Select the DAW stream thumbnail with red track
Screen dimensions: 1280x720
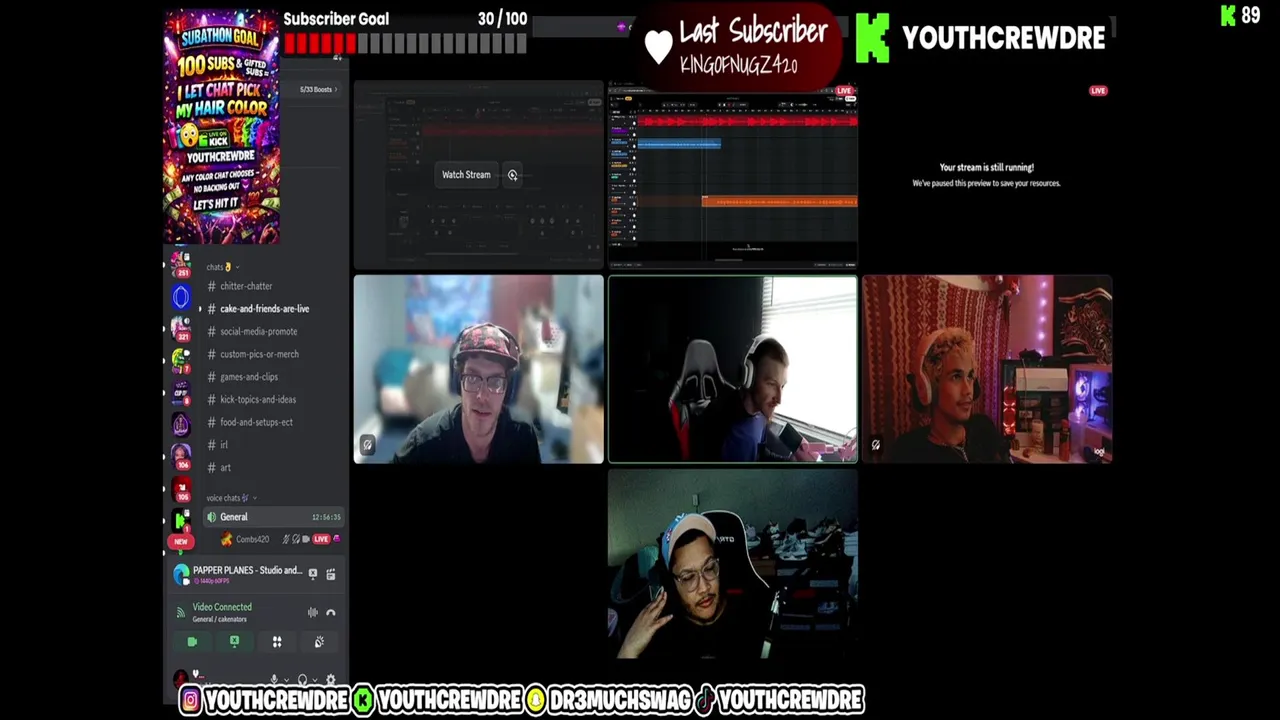[x=733, y=177]
